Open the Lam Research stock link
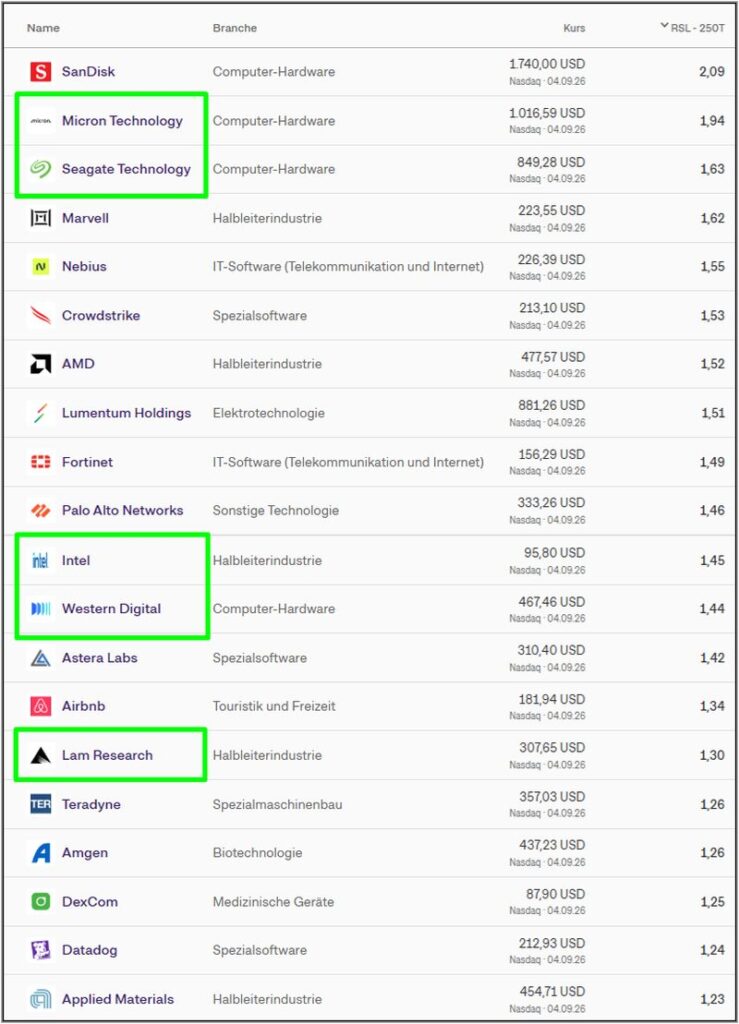739x1024 pixels. [x=107, y=755]
